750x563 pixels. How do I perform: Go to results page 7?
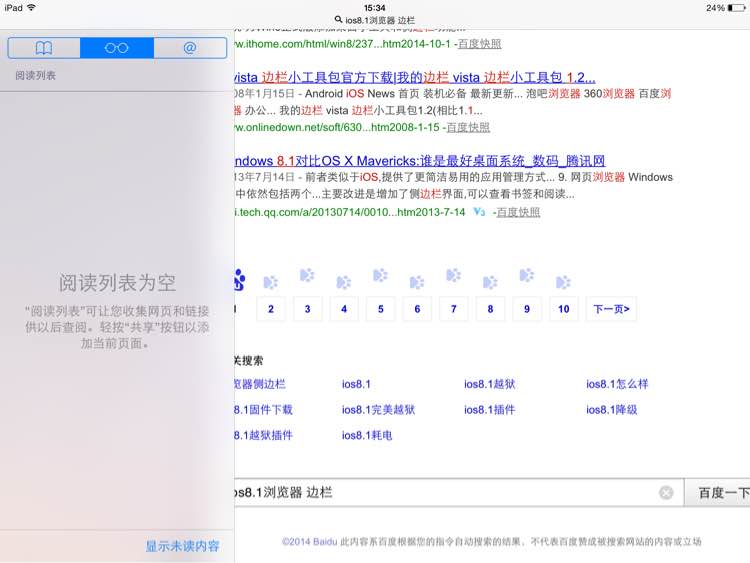[x=453, y=309]
